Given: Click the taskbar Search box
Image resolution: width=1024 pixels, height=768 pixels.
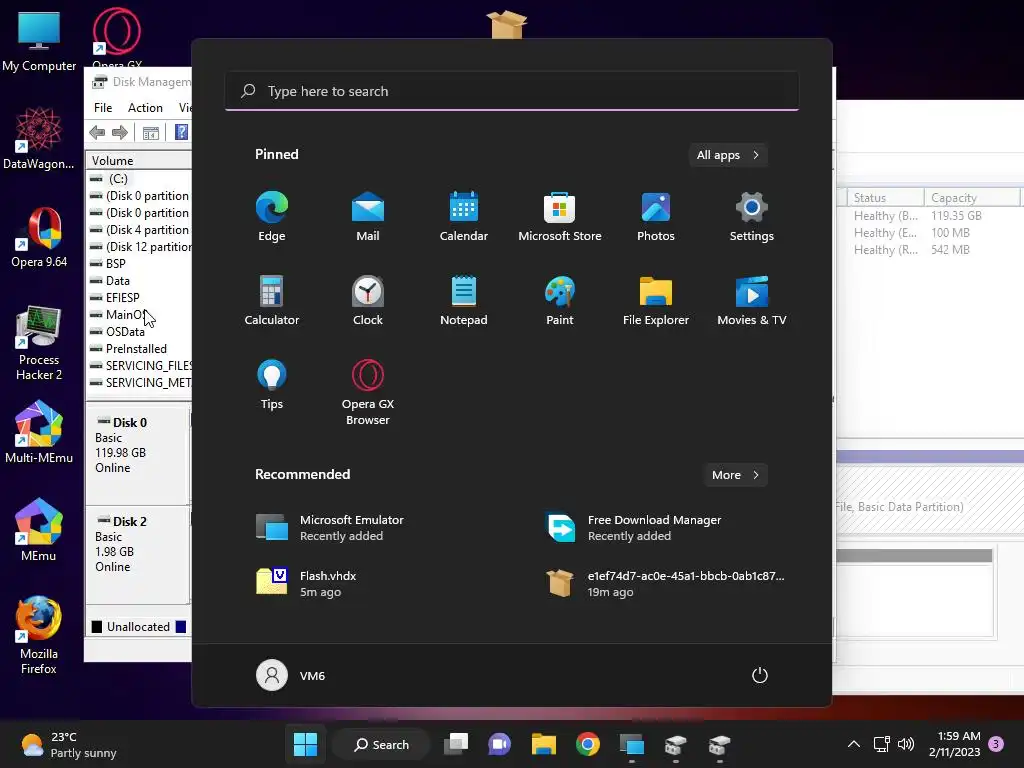Looking at the screenshot, I should click(381, 744).
